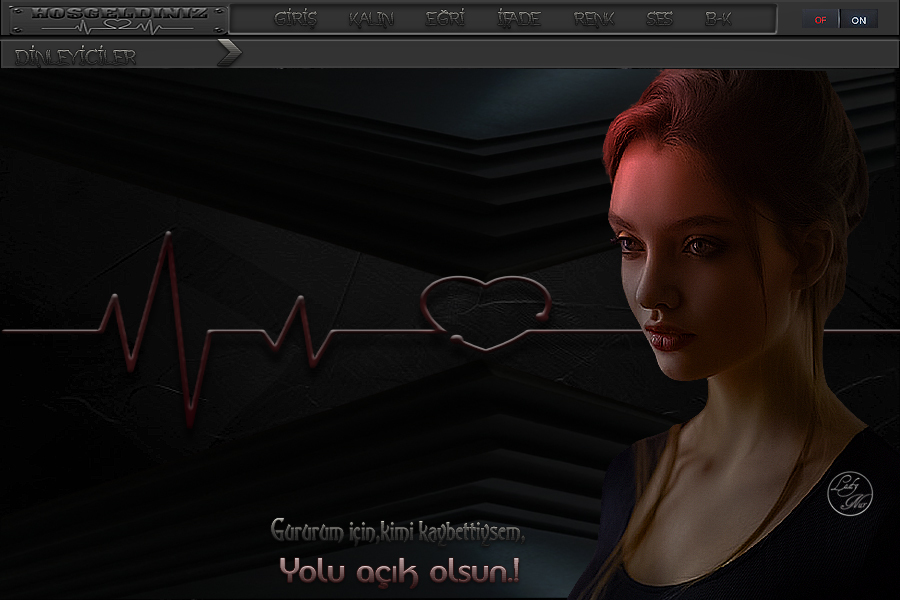Switch on using the ON button
This screenshot has width=900, height=600.
pos(859,20)
